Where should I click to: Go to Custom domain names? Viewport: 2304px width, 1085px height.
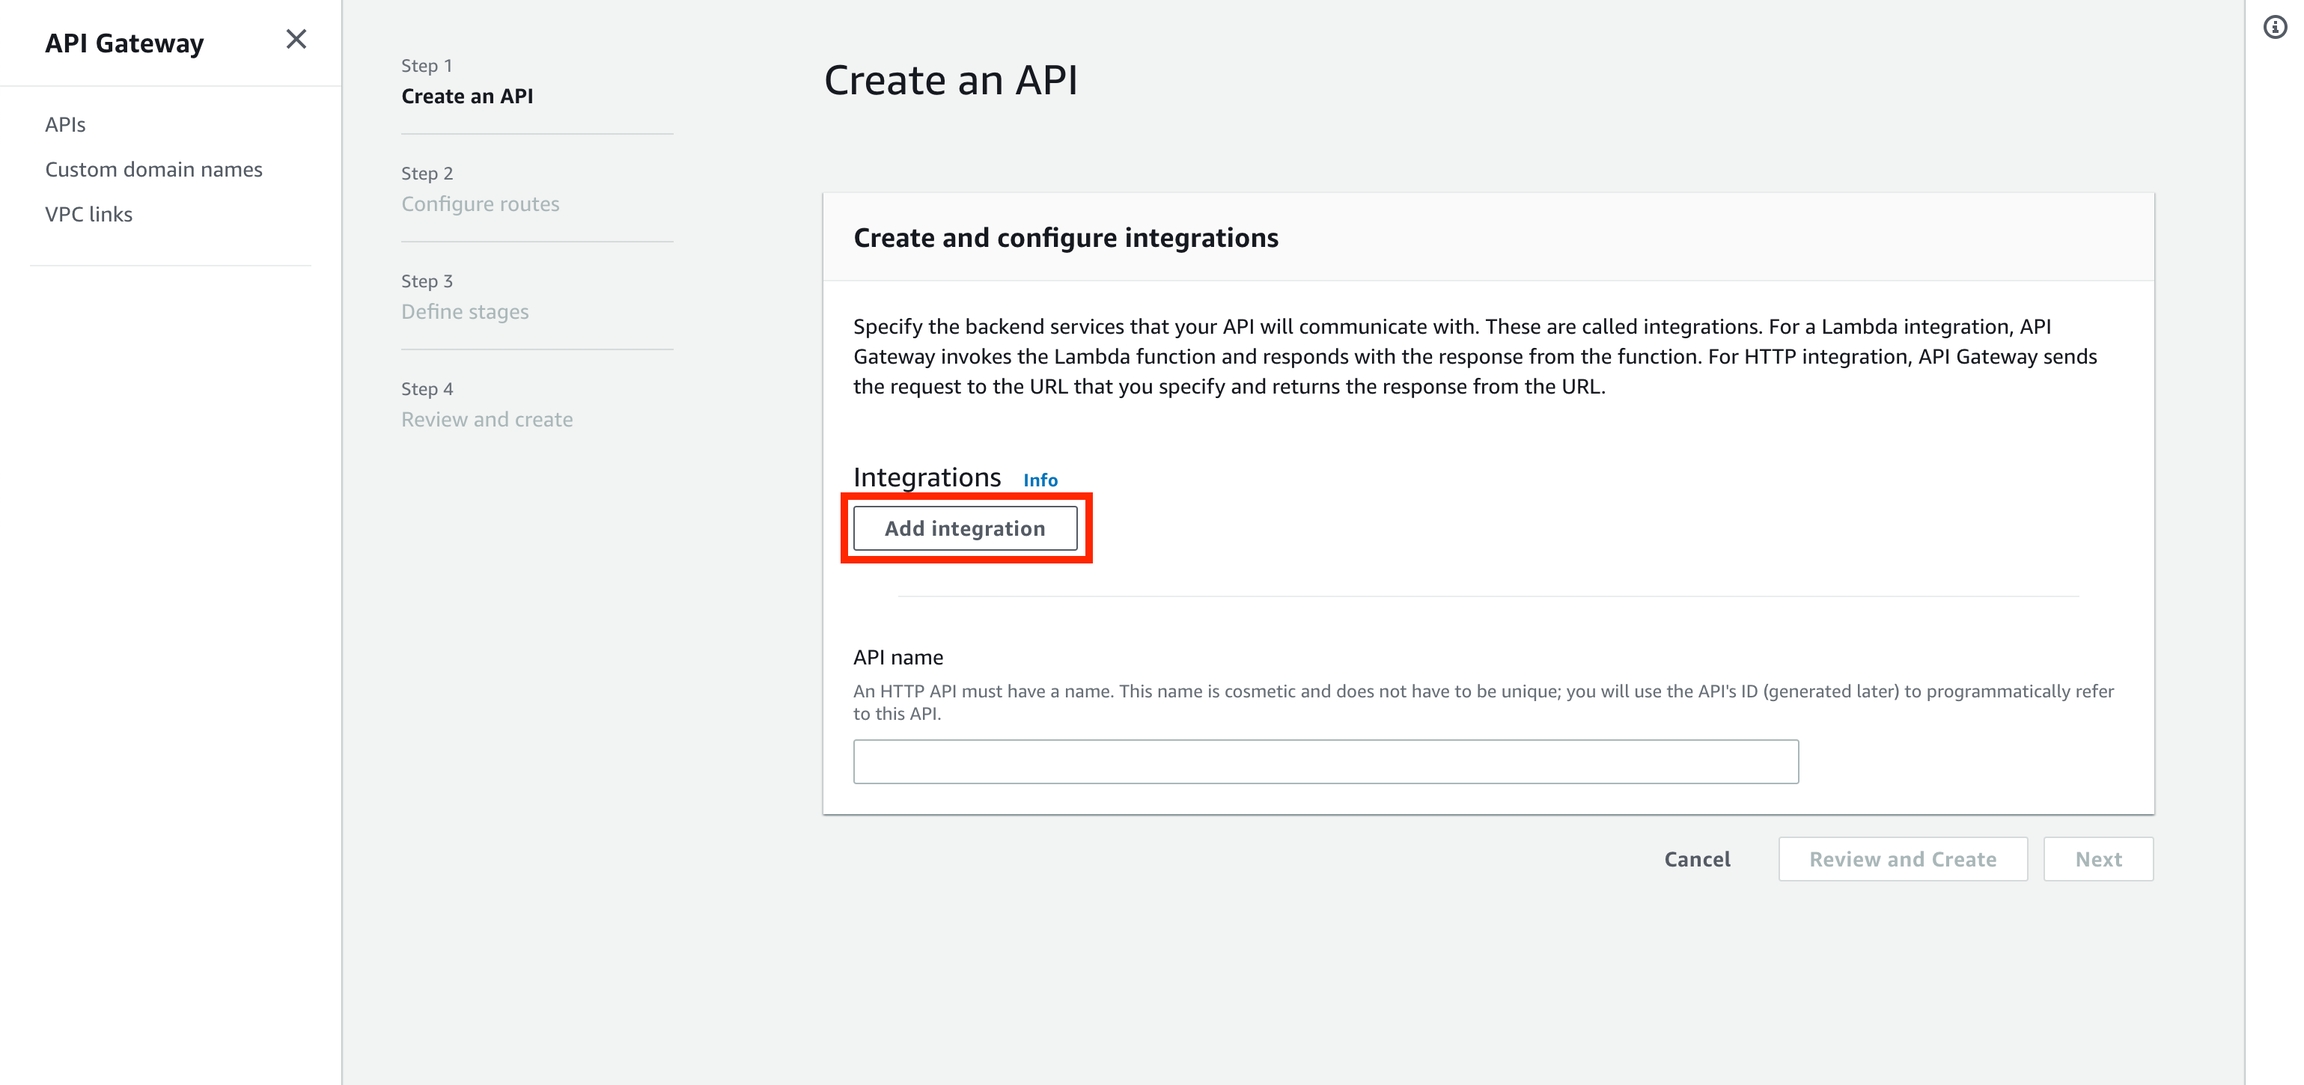(x=153, y=169)
